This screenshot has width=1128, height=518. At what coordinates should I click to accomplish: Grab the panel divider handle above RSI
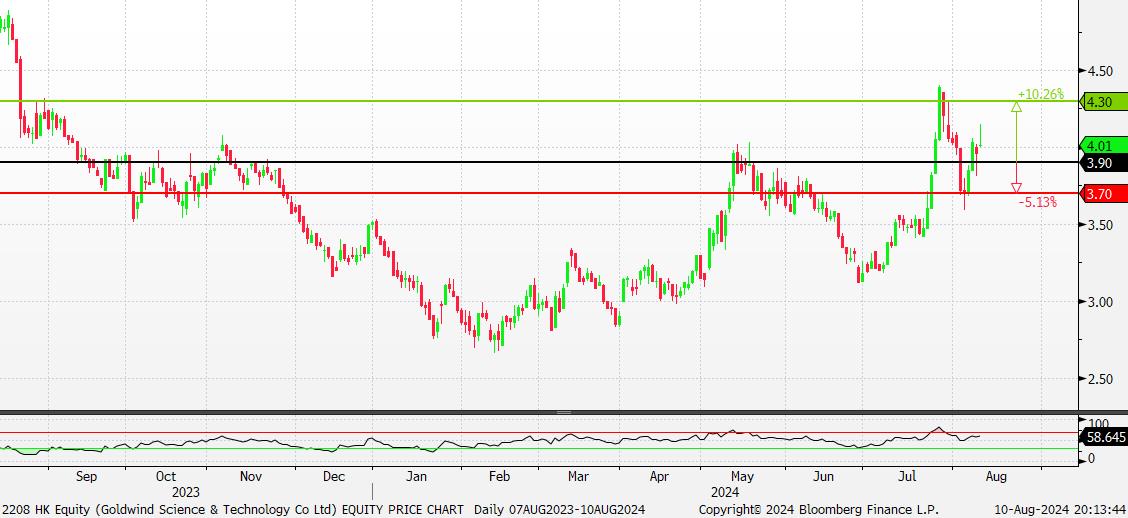tap(564, 412)
